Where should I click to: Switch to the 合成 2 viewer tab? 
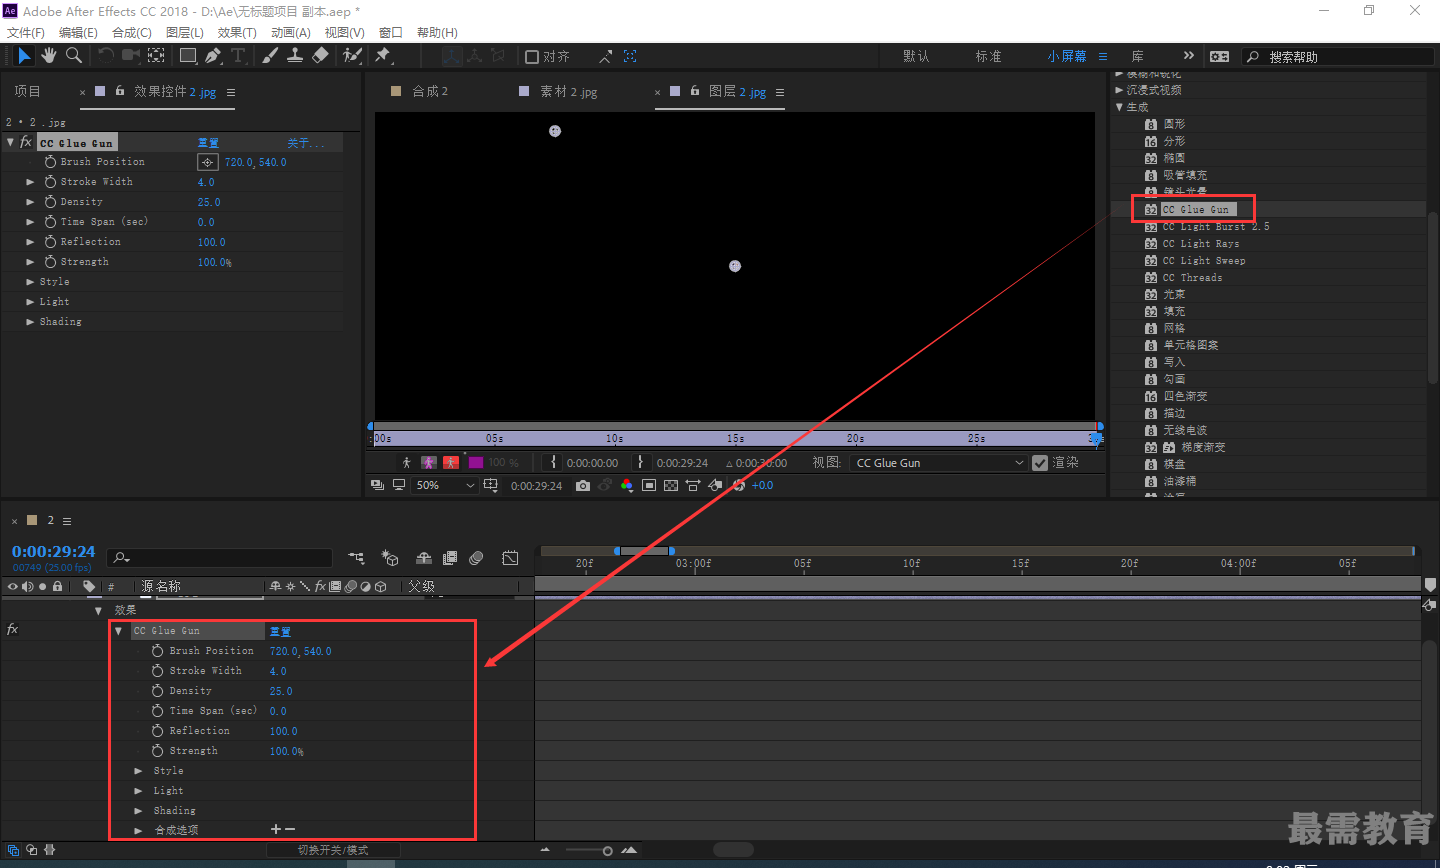(430, 91)
